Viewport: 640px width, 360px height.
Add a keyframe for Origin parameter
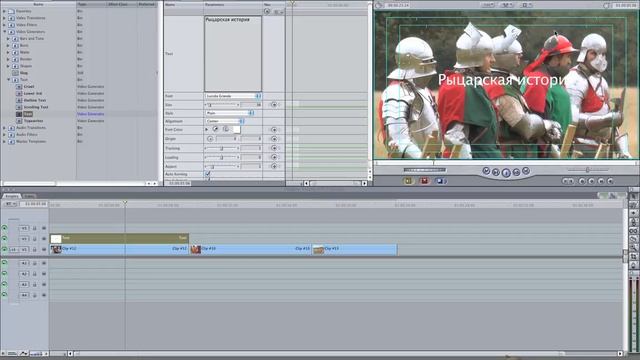[x=274, y=139]
